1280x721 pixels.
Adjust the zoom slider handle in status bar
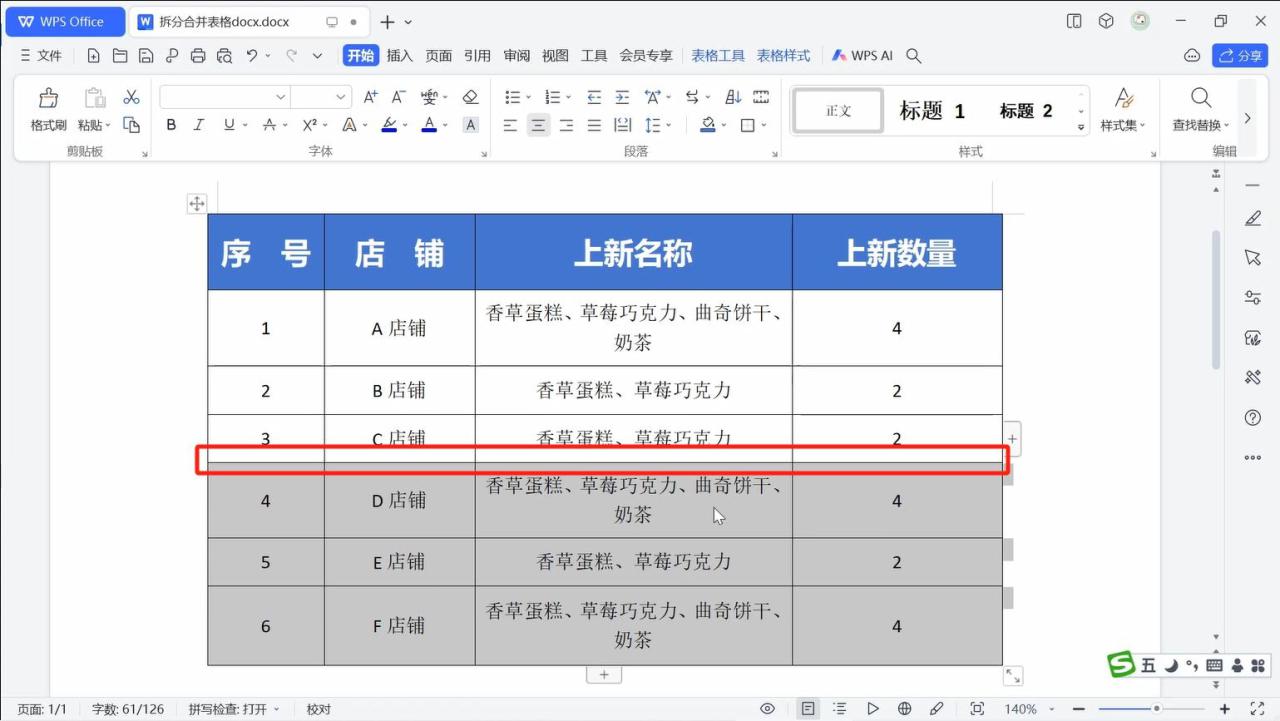click(x=1157, y=709)
